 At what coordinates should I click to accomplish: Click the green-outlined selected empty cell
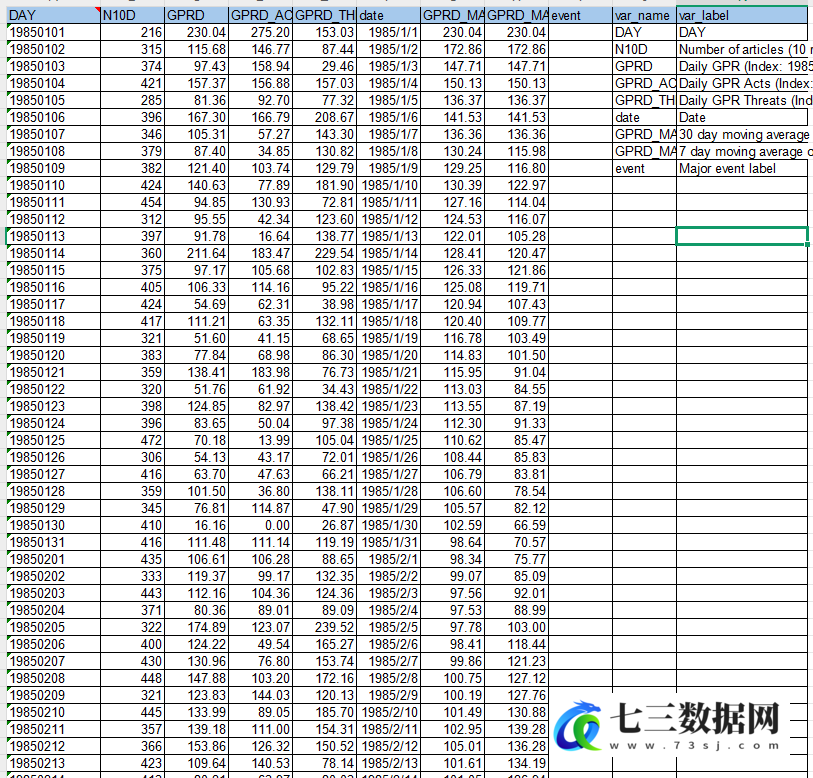[x=742, y=236]
